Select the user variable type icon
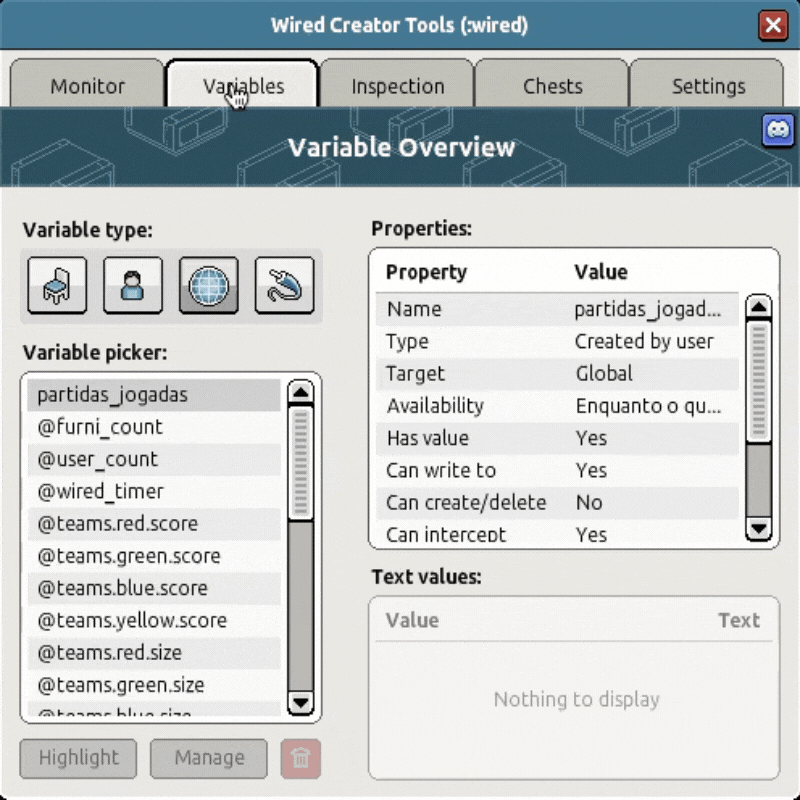The width and height of the screenshot is (800, 800). click(133, 285)
